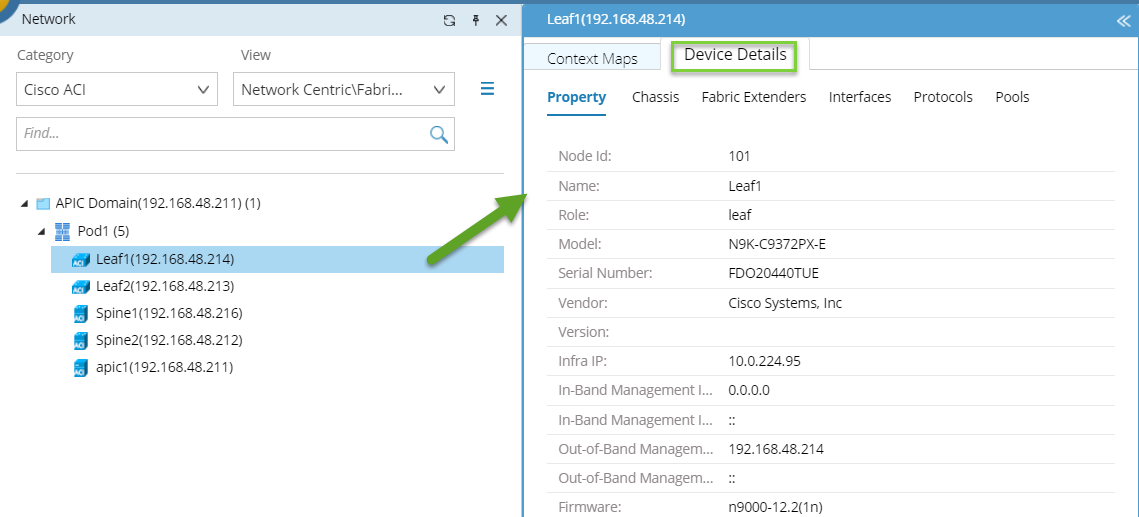The image size is (1139, 517).
Task: Select Spine2(192.168.48.212) in the tree
Action: pos(169,340)
